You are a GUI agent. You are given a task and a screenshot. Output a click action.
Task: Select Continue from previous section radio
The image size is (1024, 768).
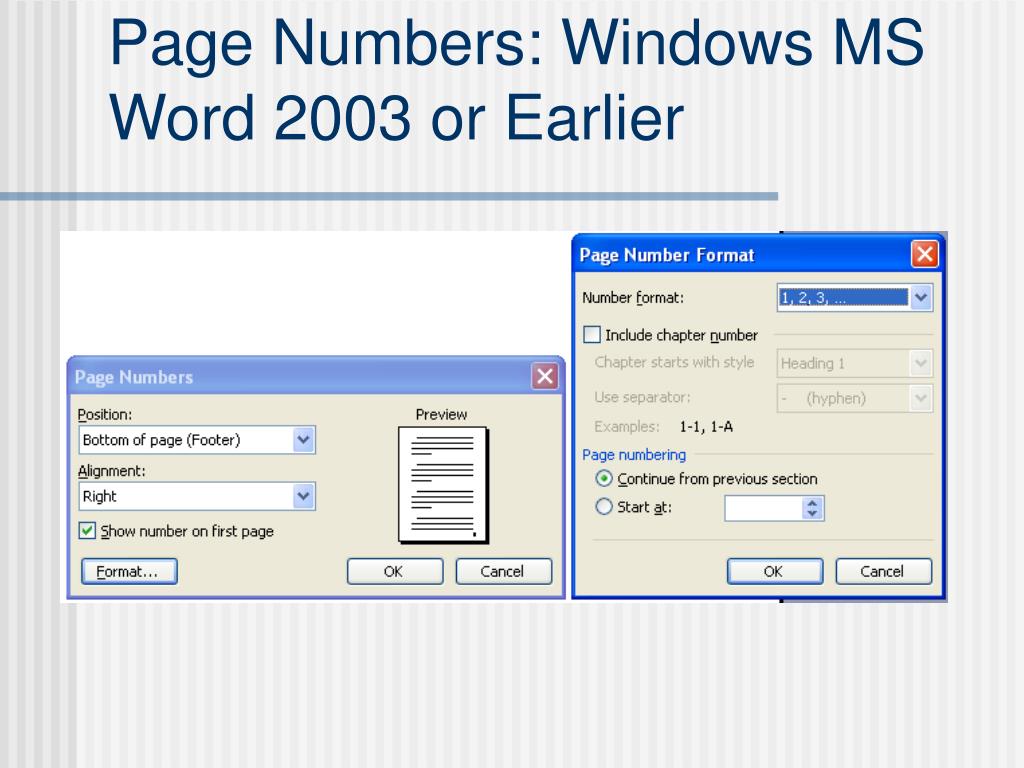coord(604,479)
